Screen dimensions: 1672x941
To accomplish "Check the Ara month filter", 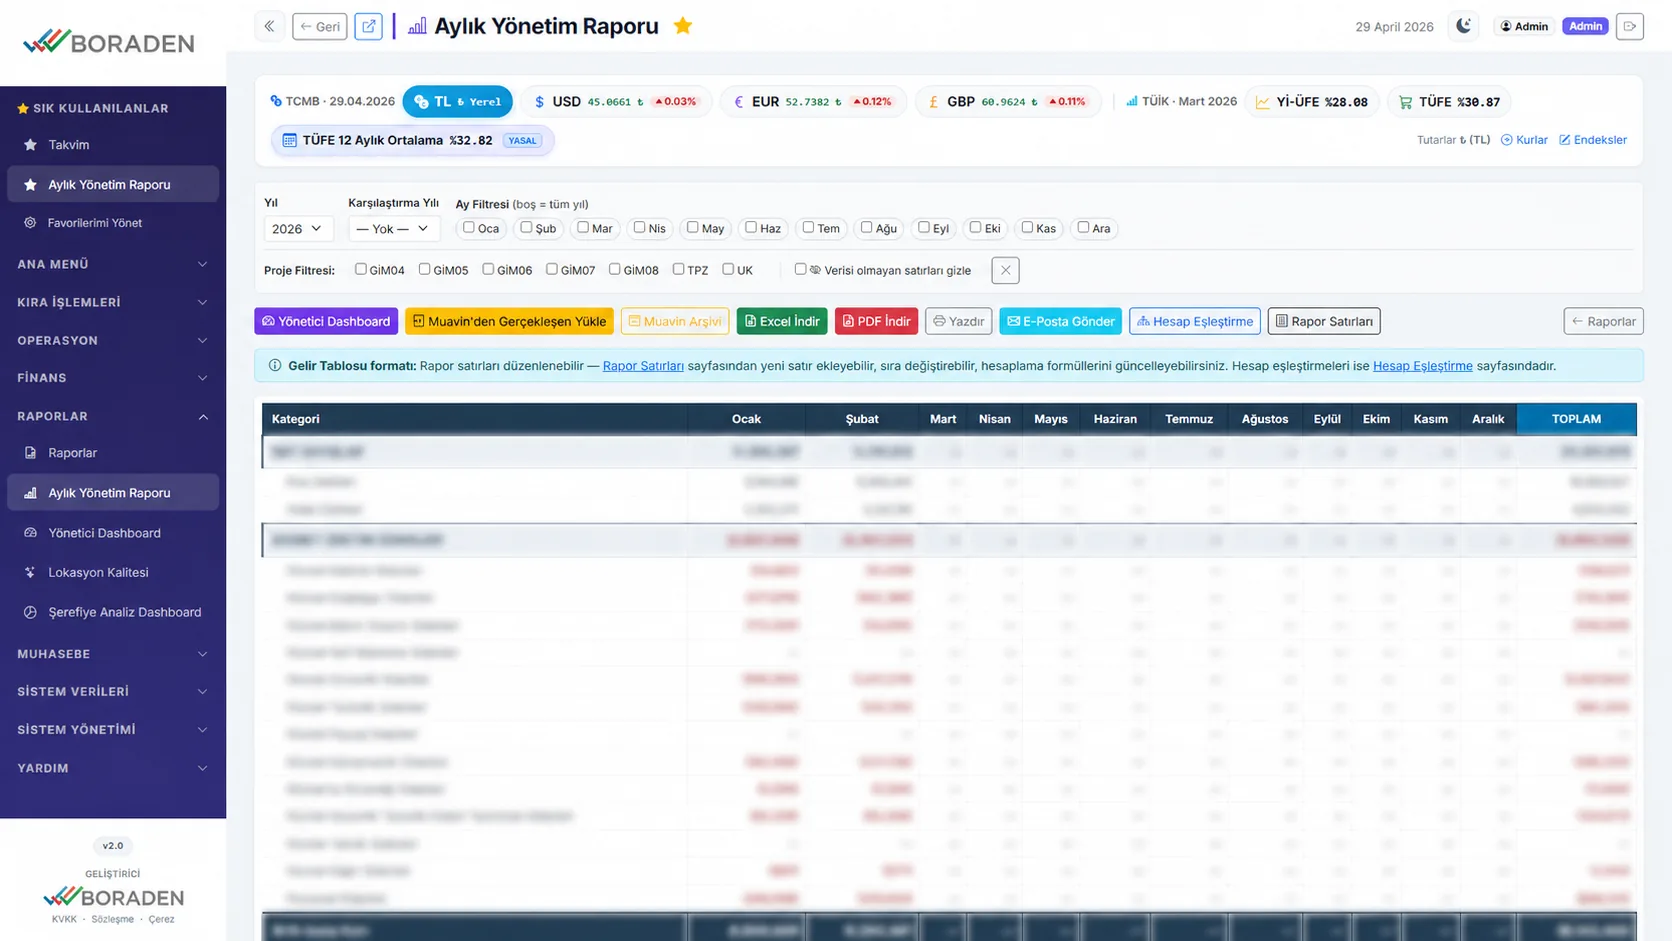I will tap(1083, 228).
